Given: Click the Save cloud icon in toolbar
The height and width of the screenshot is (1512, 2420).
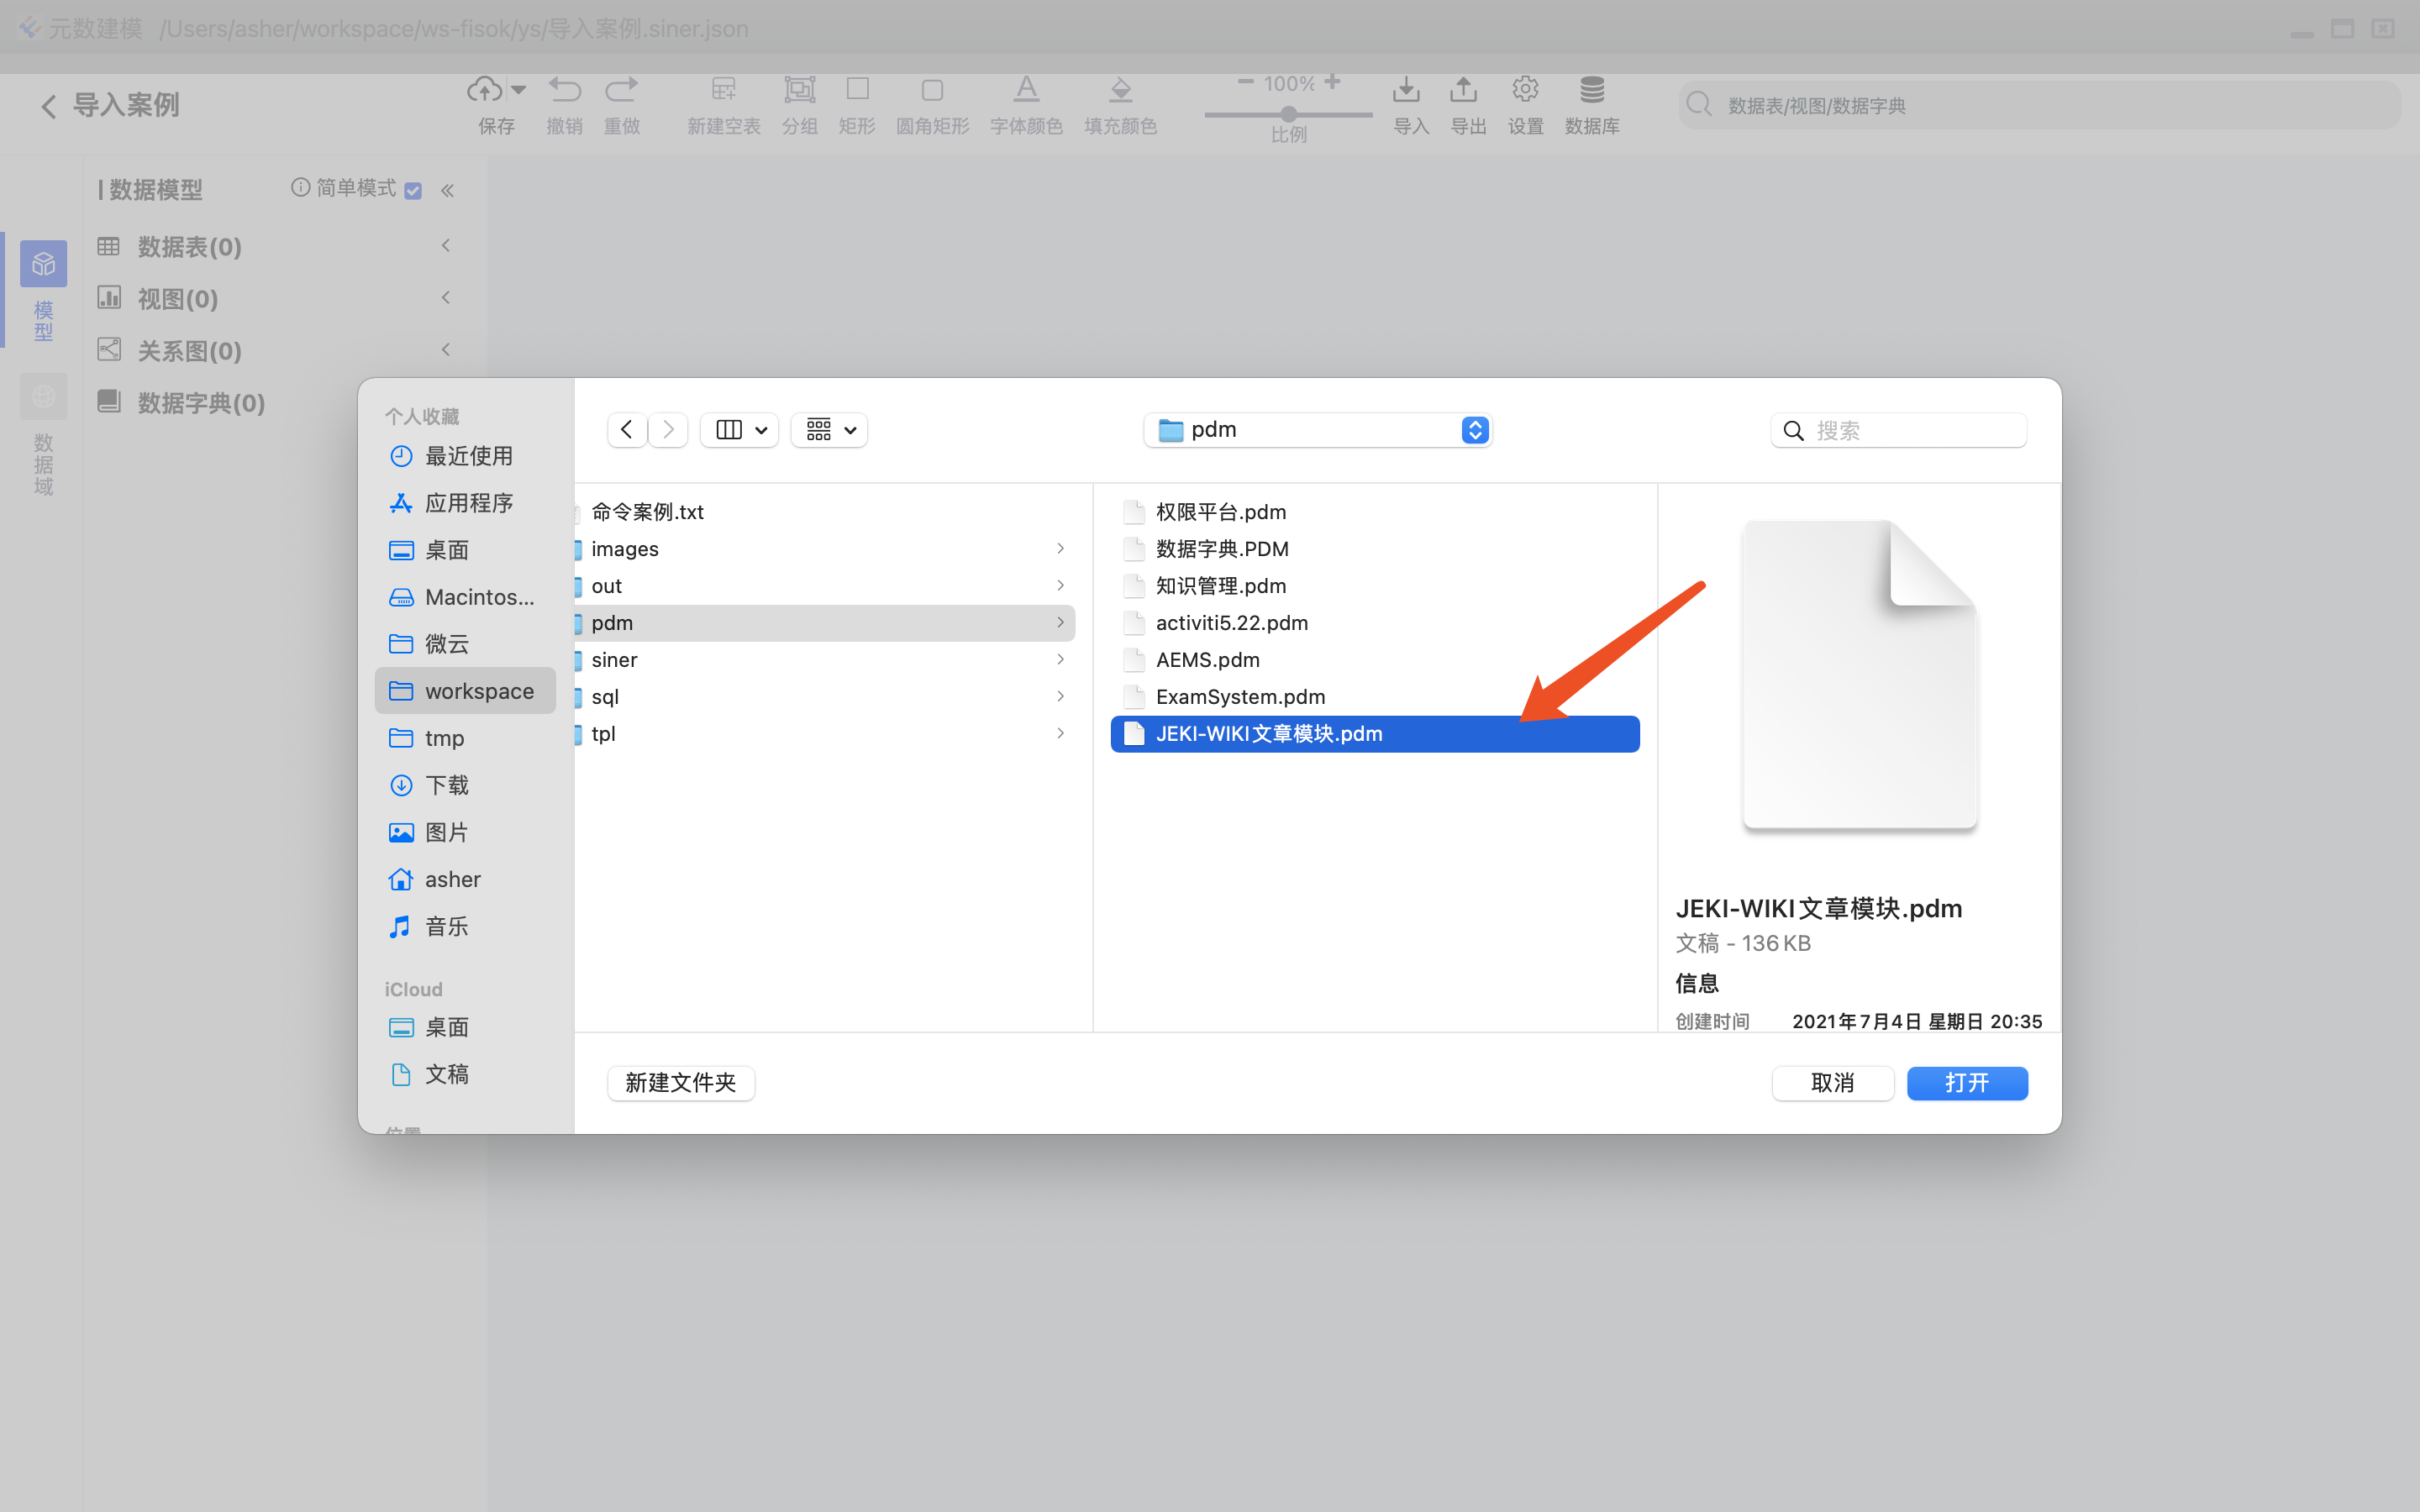Looking at the screenshot, I should (485, 90).
